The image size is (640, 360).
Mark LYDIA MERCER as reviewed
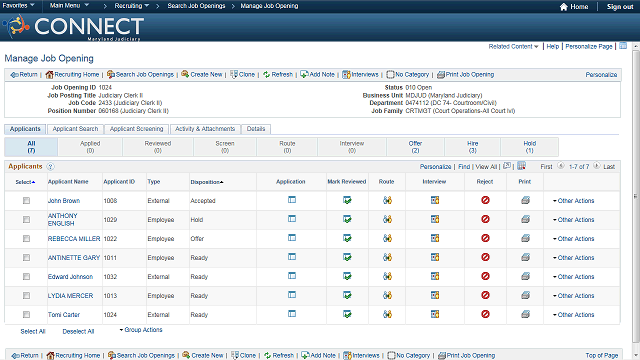347,295
